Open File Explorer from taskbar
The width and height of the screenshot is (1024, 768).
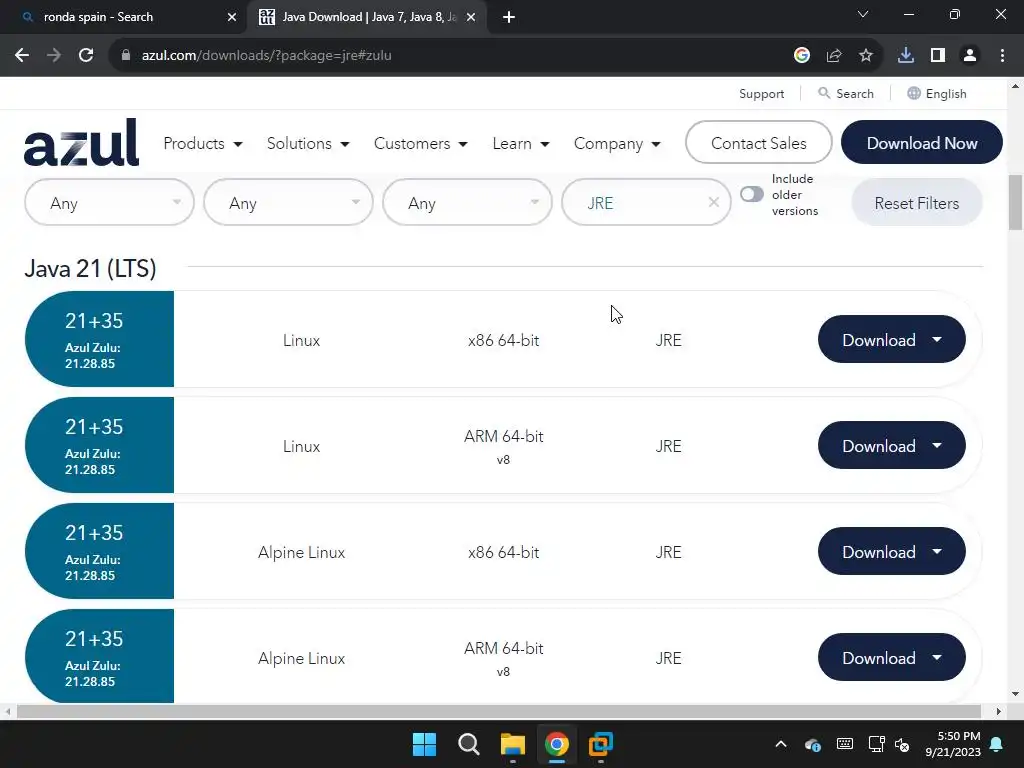513,744
